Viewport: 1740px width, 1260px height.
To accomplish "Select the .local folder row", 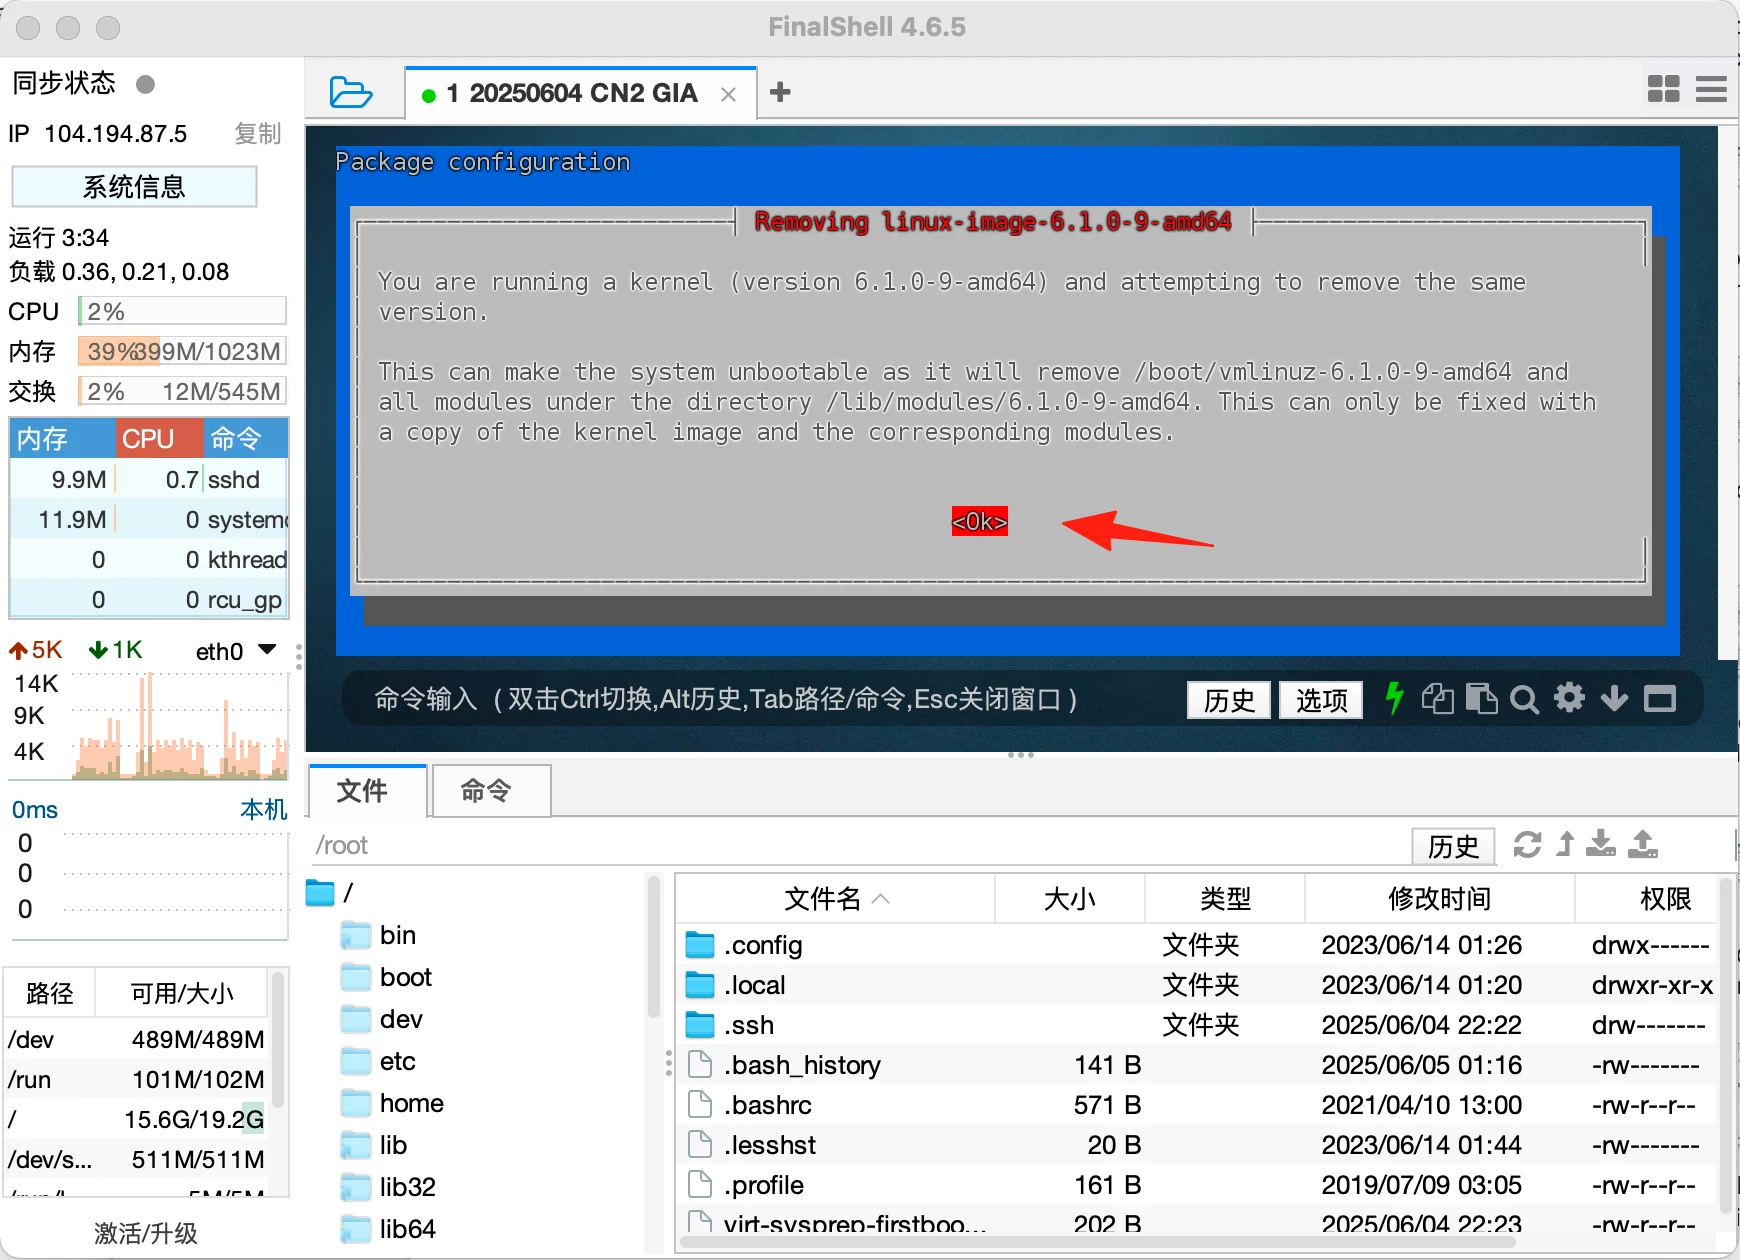I will point(1198,985).
